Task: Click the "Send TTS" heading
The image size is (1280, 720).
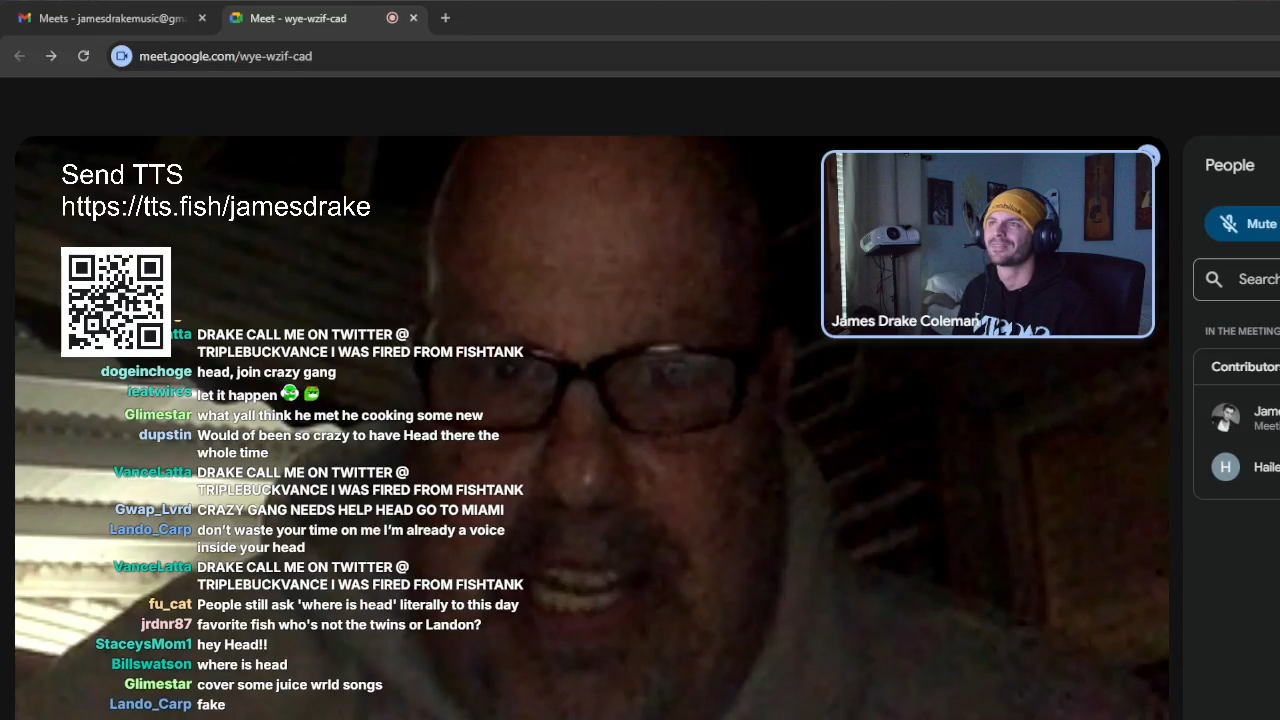Action: [122, 175]
